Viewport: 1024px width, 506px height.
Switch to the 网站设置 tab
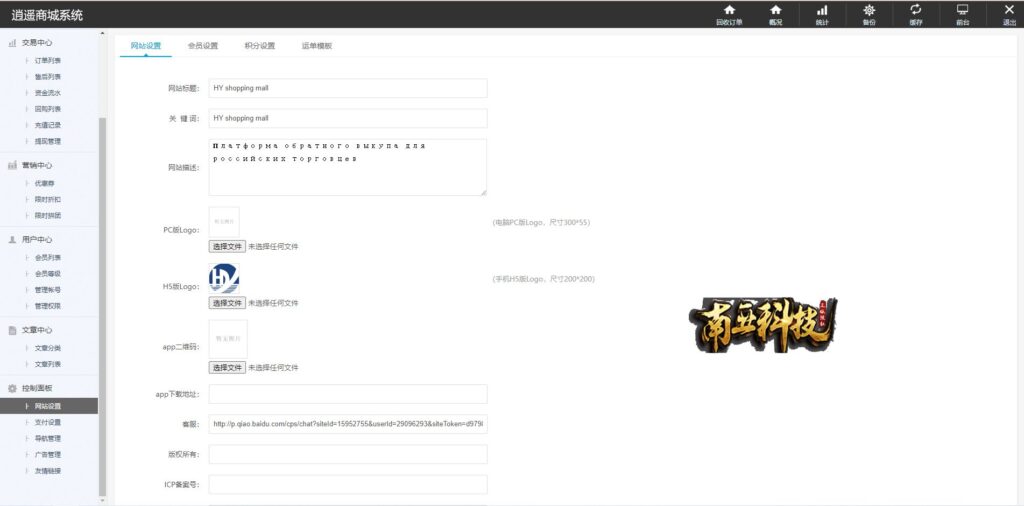(x=146, y=46)
